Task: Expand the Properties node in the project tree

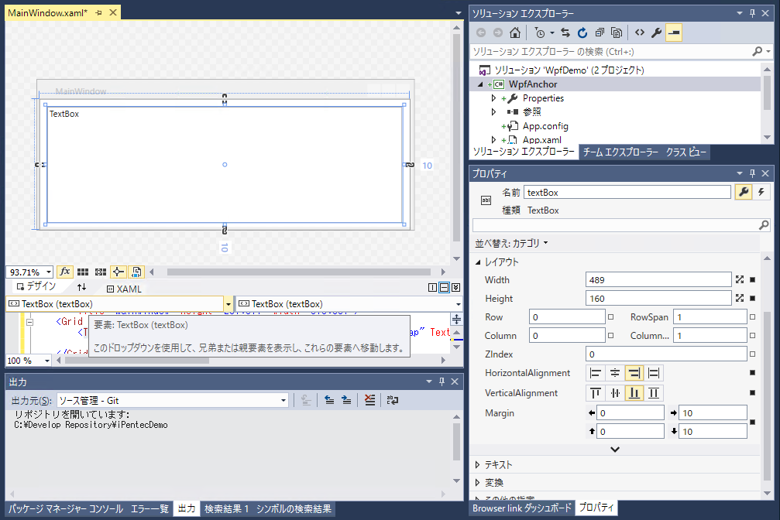Action: click(493, 98)
